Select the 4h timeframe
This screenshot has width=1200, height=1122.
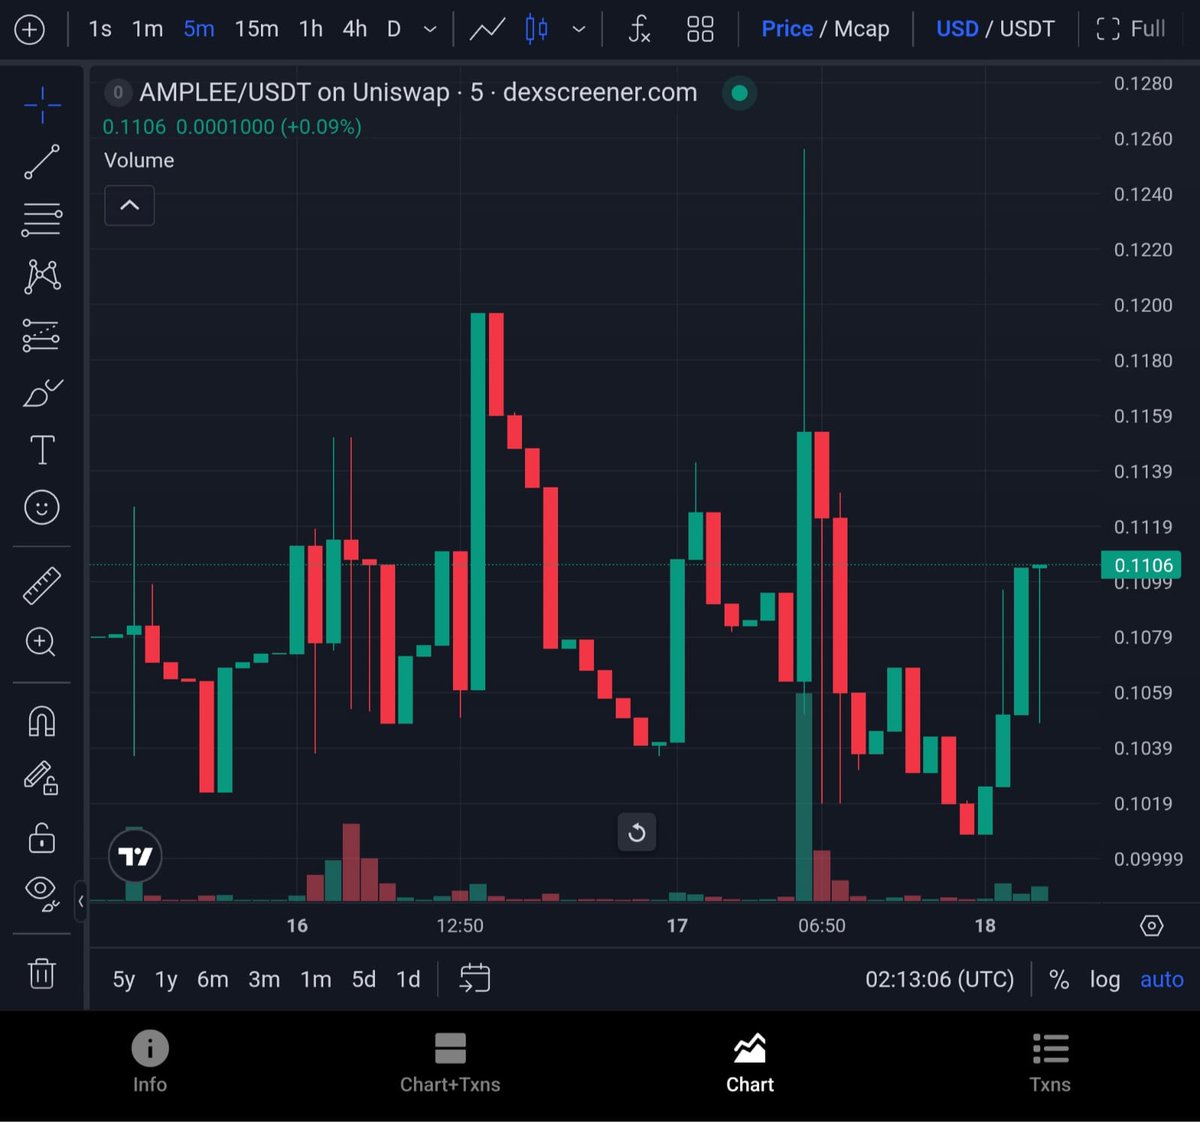pos(355,29)
